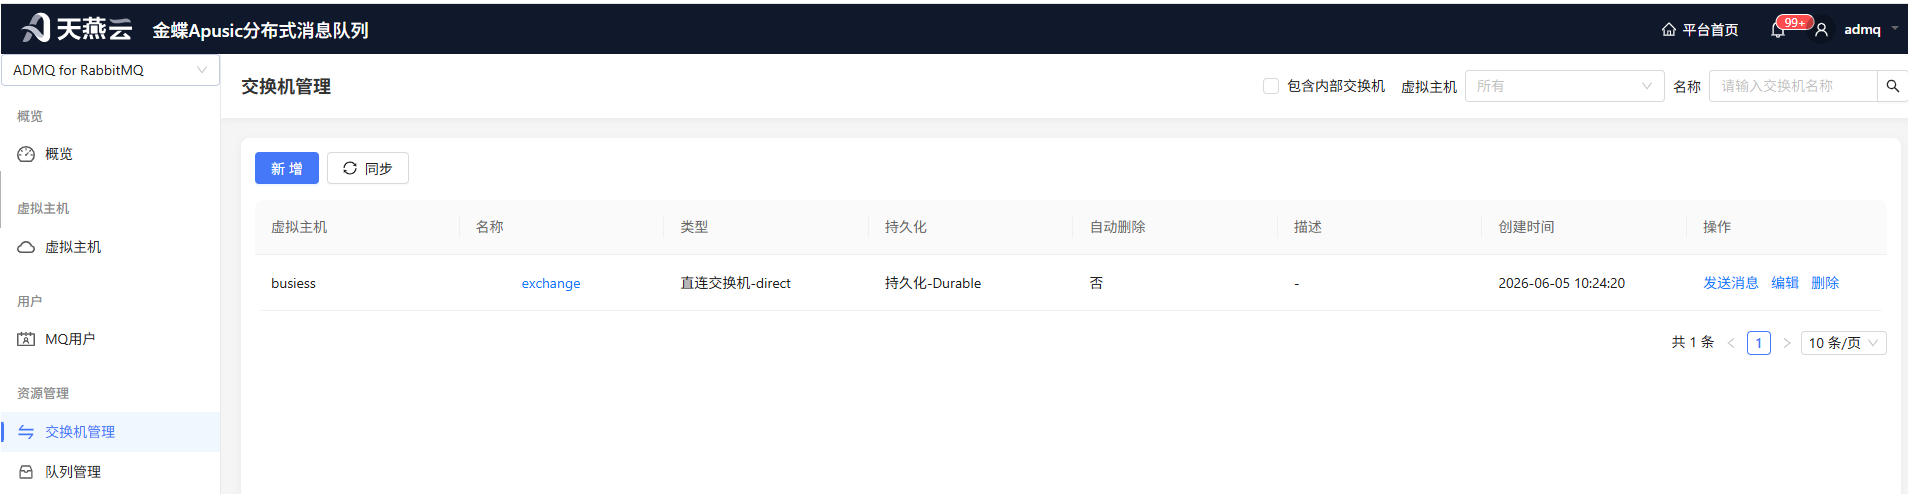Screen dimensions: 1908x494
Task: Click the 虚拟主机 column header
Action: point(299,227)
